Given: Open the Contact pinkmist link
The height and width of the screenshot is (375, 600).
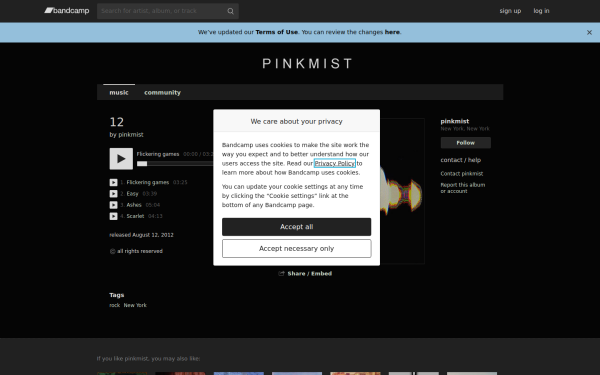Looking at the screenshot, I should (x=461, y=174).
